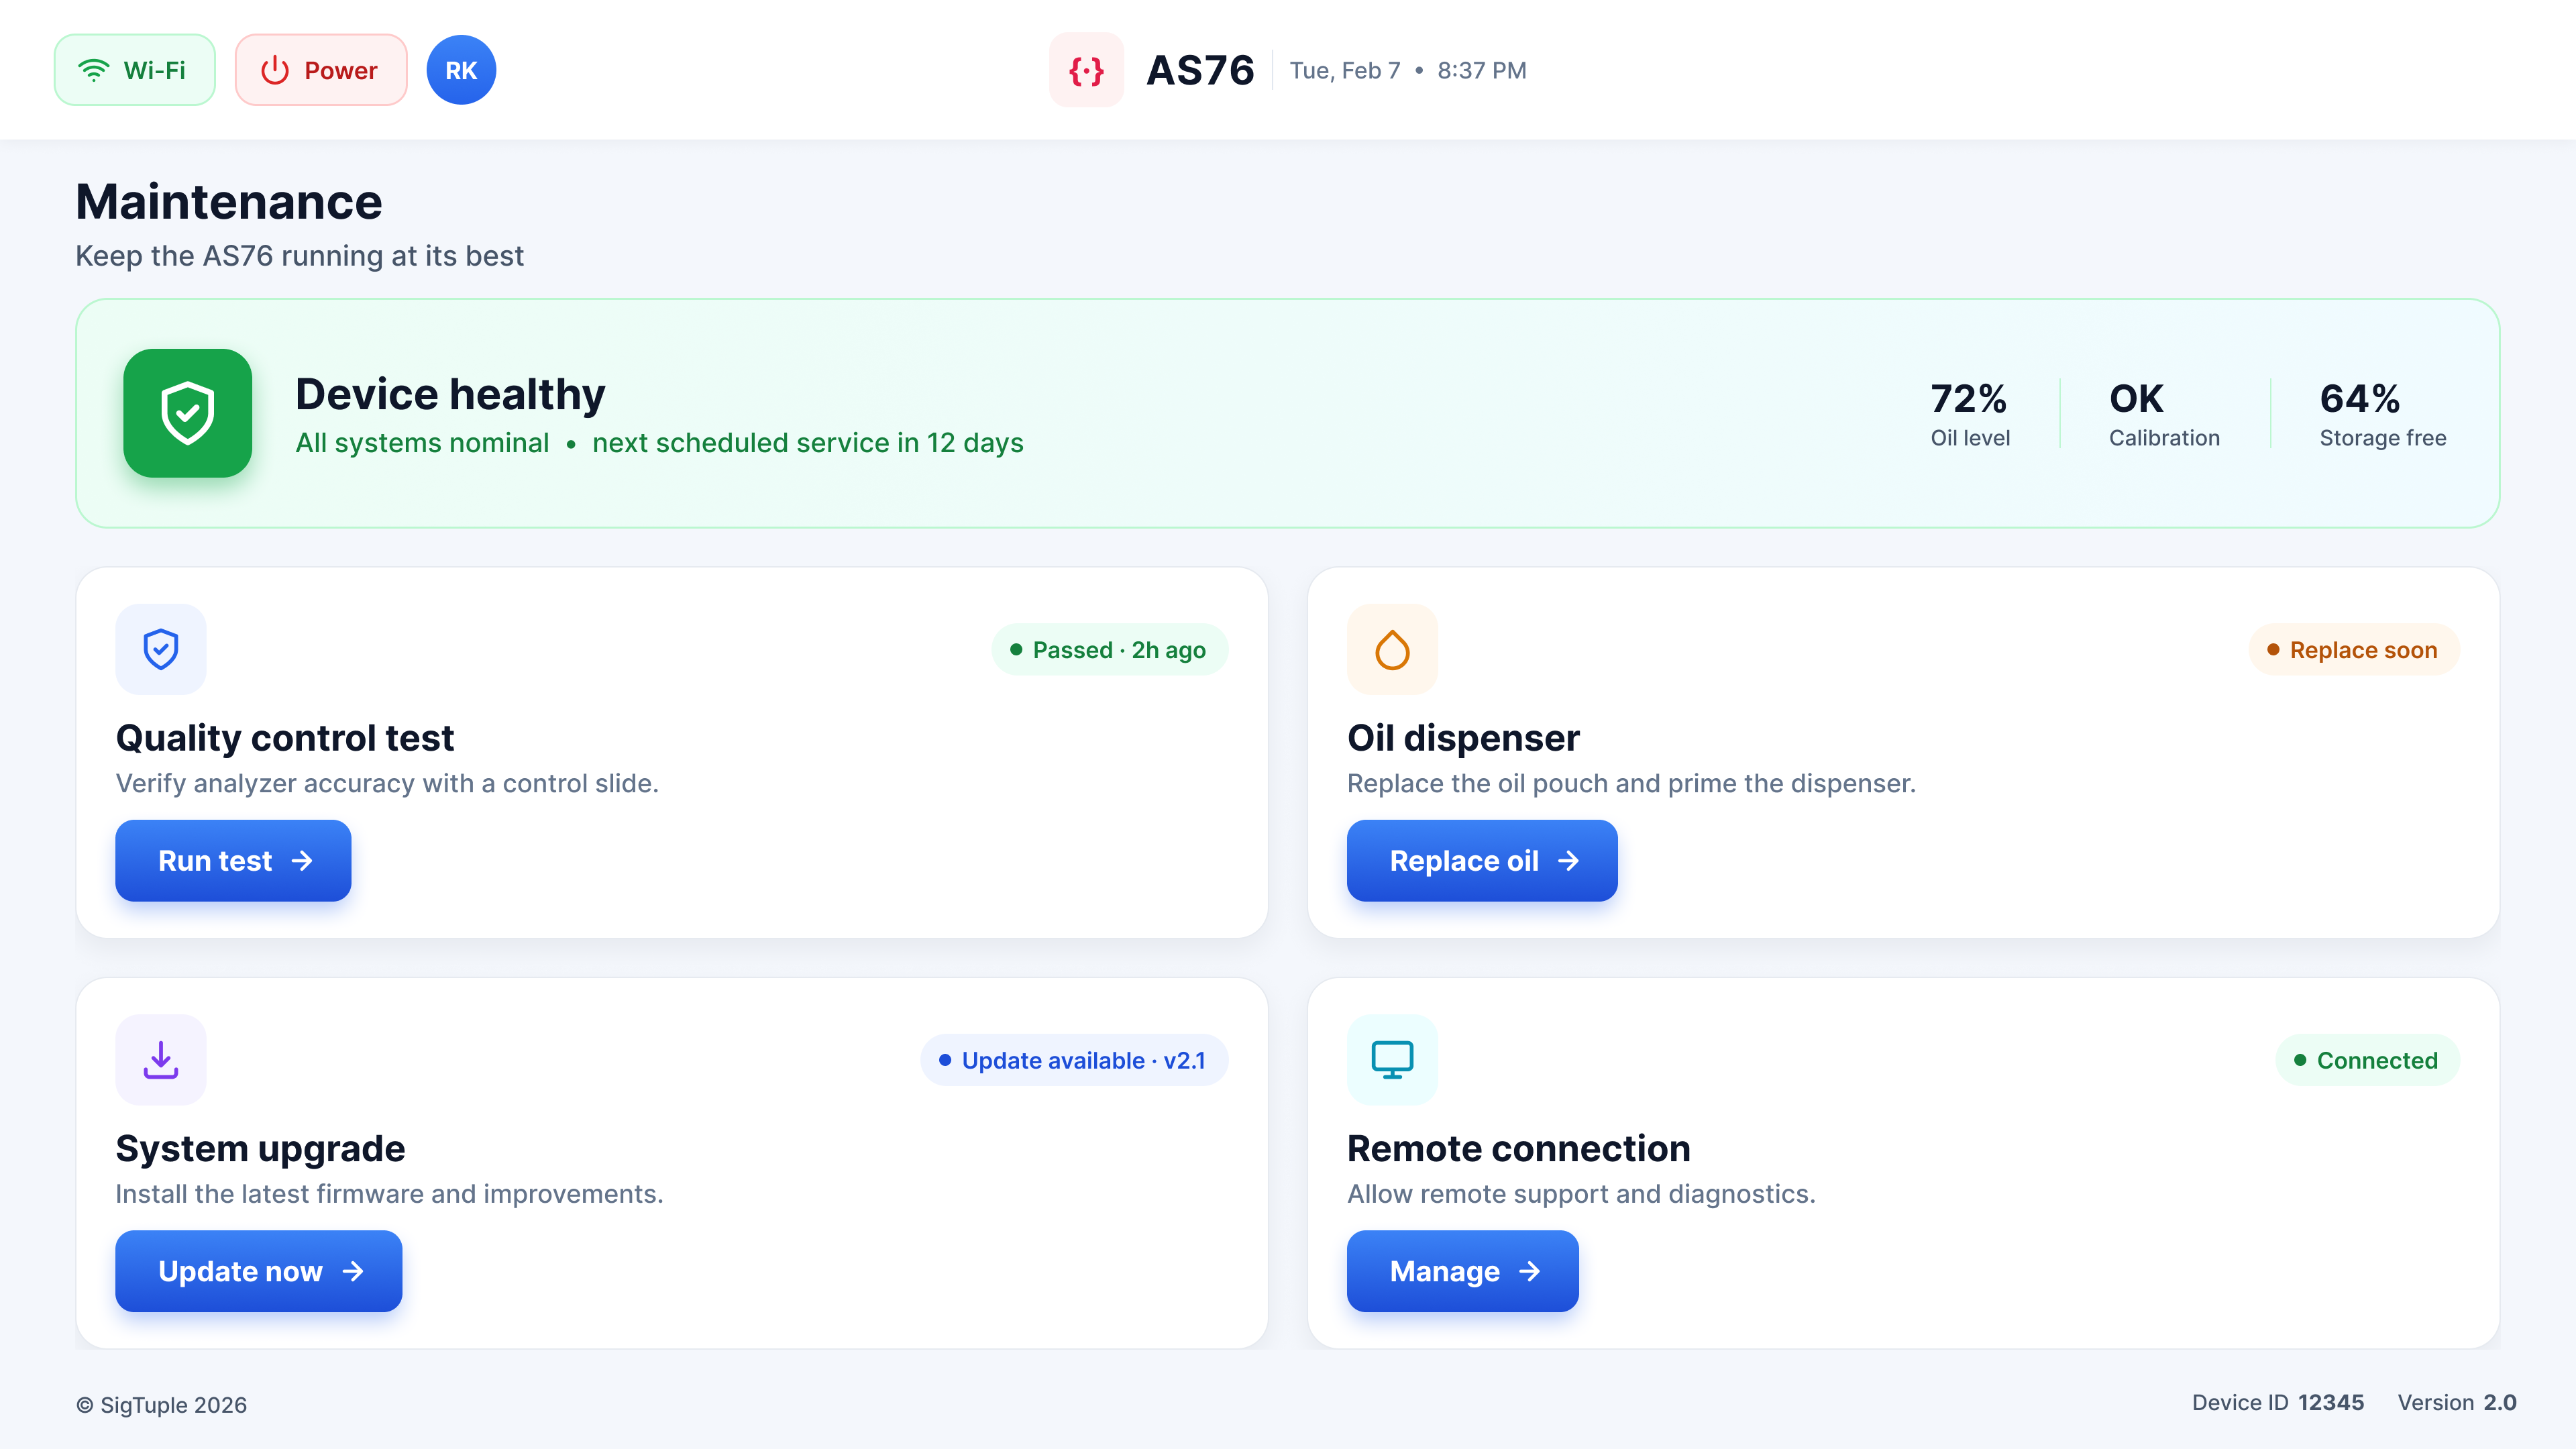Click the Version 2.0 text
This screenshot has width=2576, height=1449.
[x=2457, y=1402]
